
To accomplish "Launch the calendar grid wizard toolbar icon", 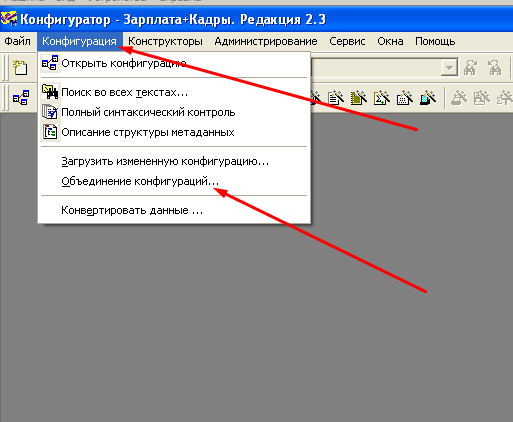I will pyautogui.click(x=405, y=98).
